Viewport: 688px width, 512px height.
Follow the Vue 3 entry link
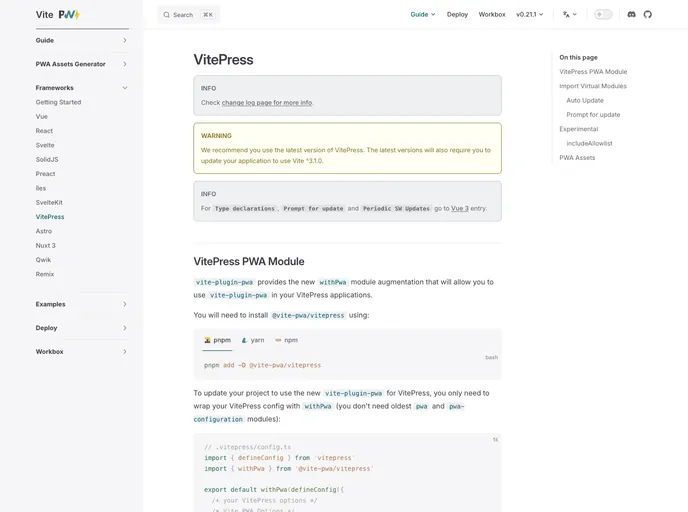pos(459,208)
